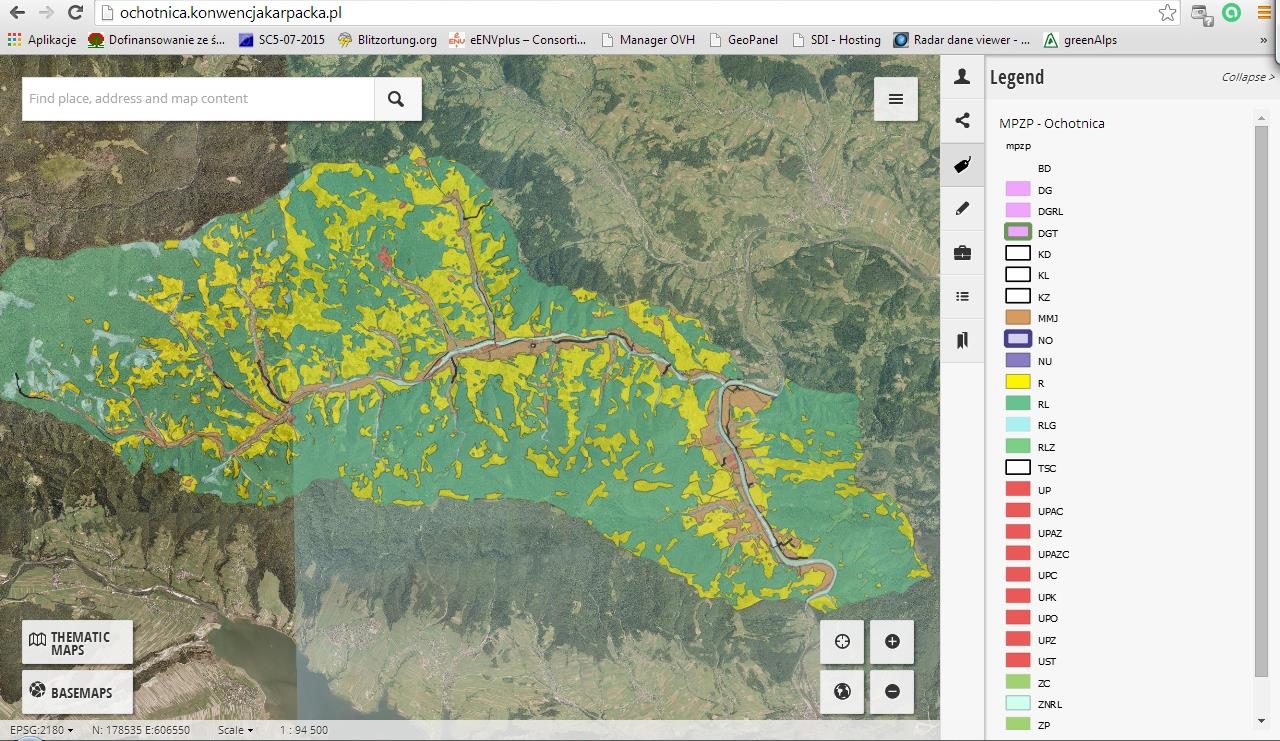Click the 'TSC' legend label
Viewport: 1280px width, 741px height.
(x=1047, y=468)
